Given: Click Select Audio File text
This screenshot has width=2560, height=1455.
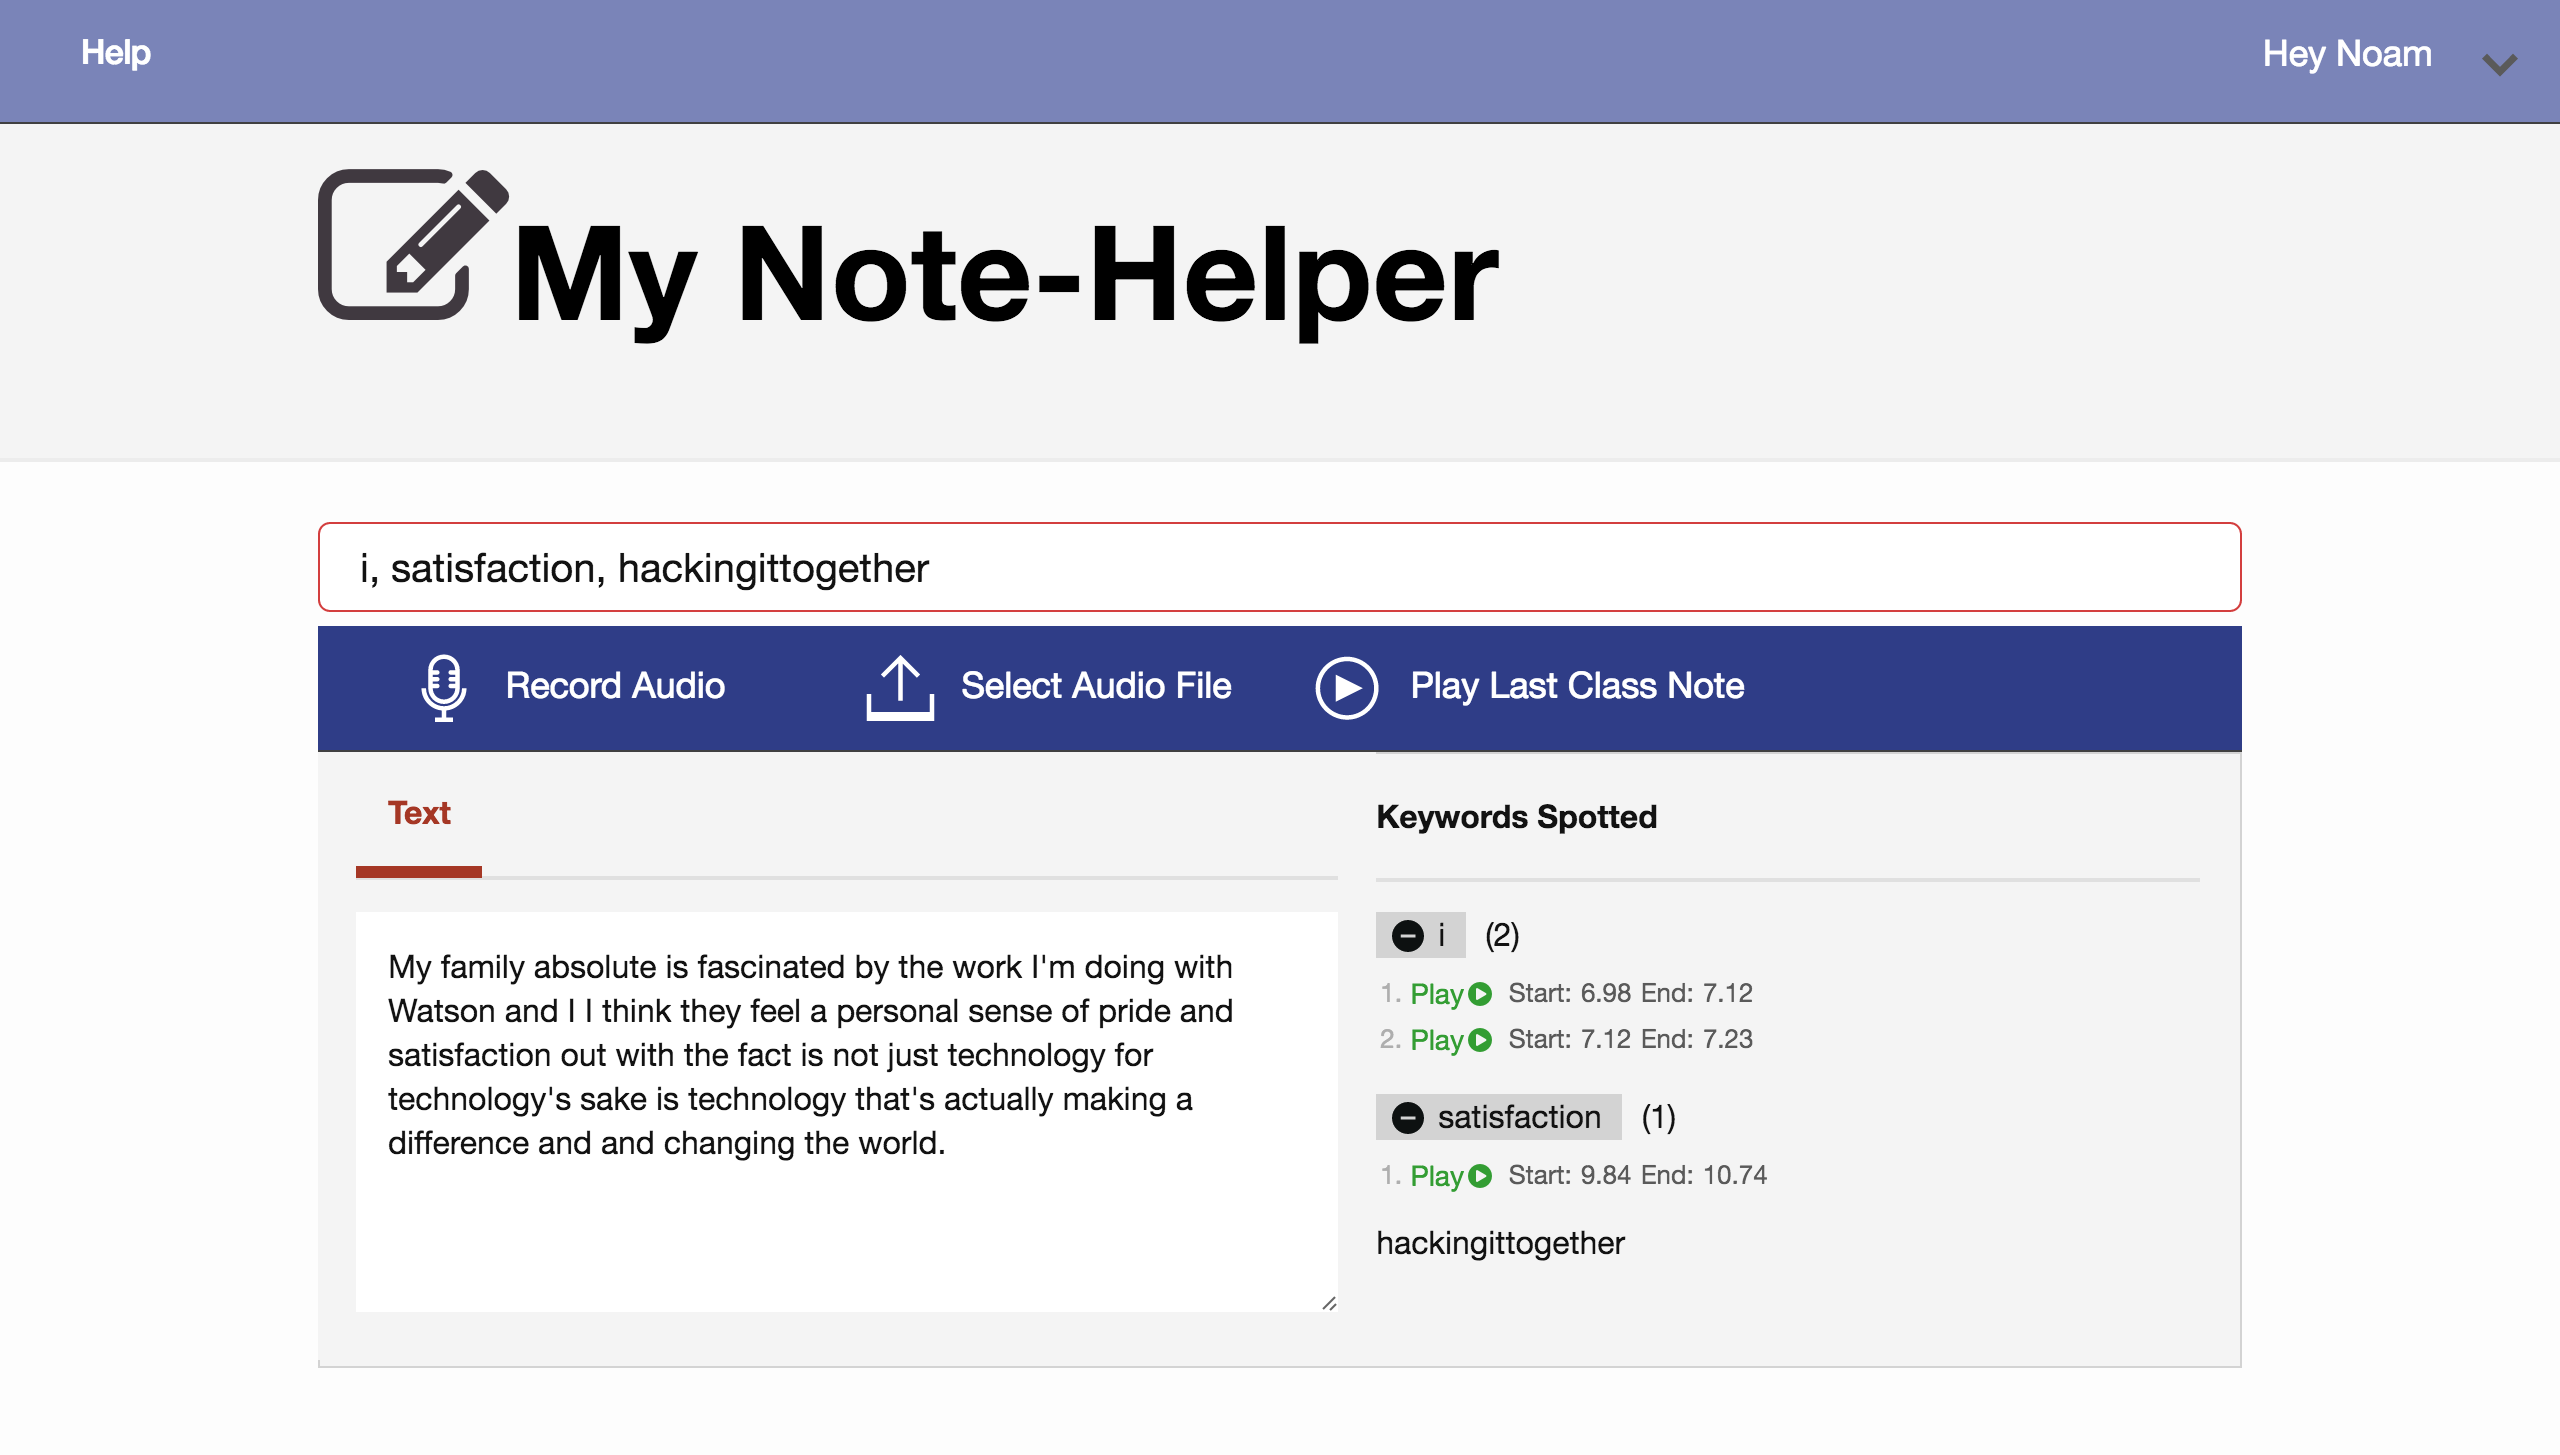Looking at the screenshot, I should tap(1096, 686).
